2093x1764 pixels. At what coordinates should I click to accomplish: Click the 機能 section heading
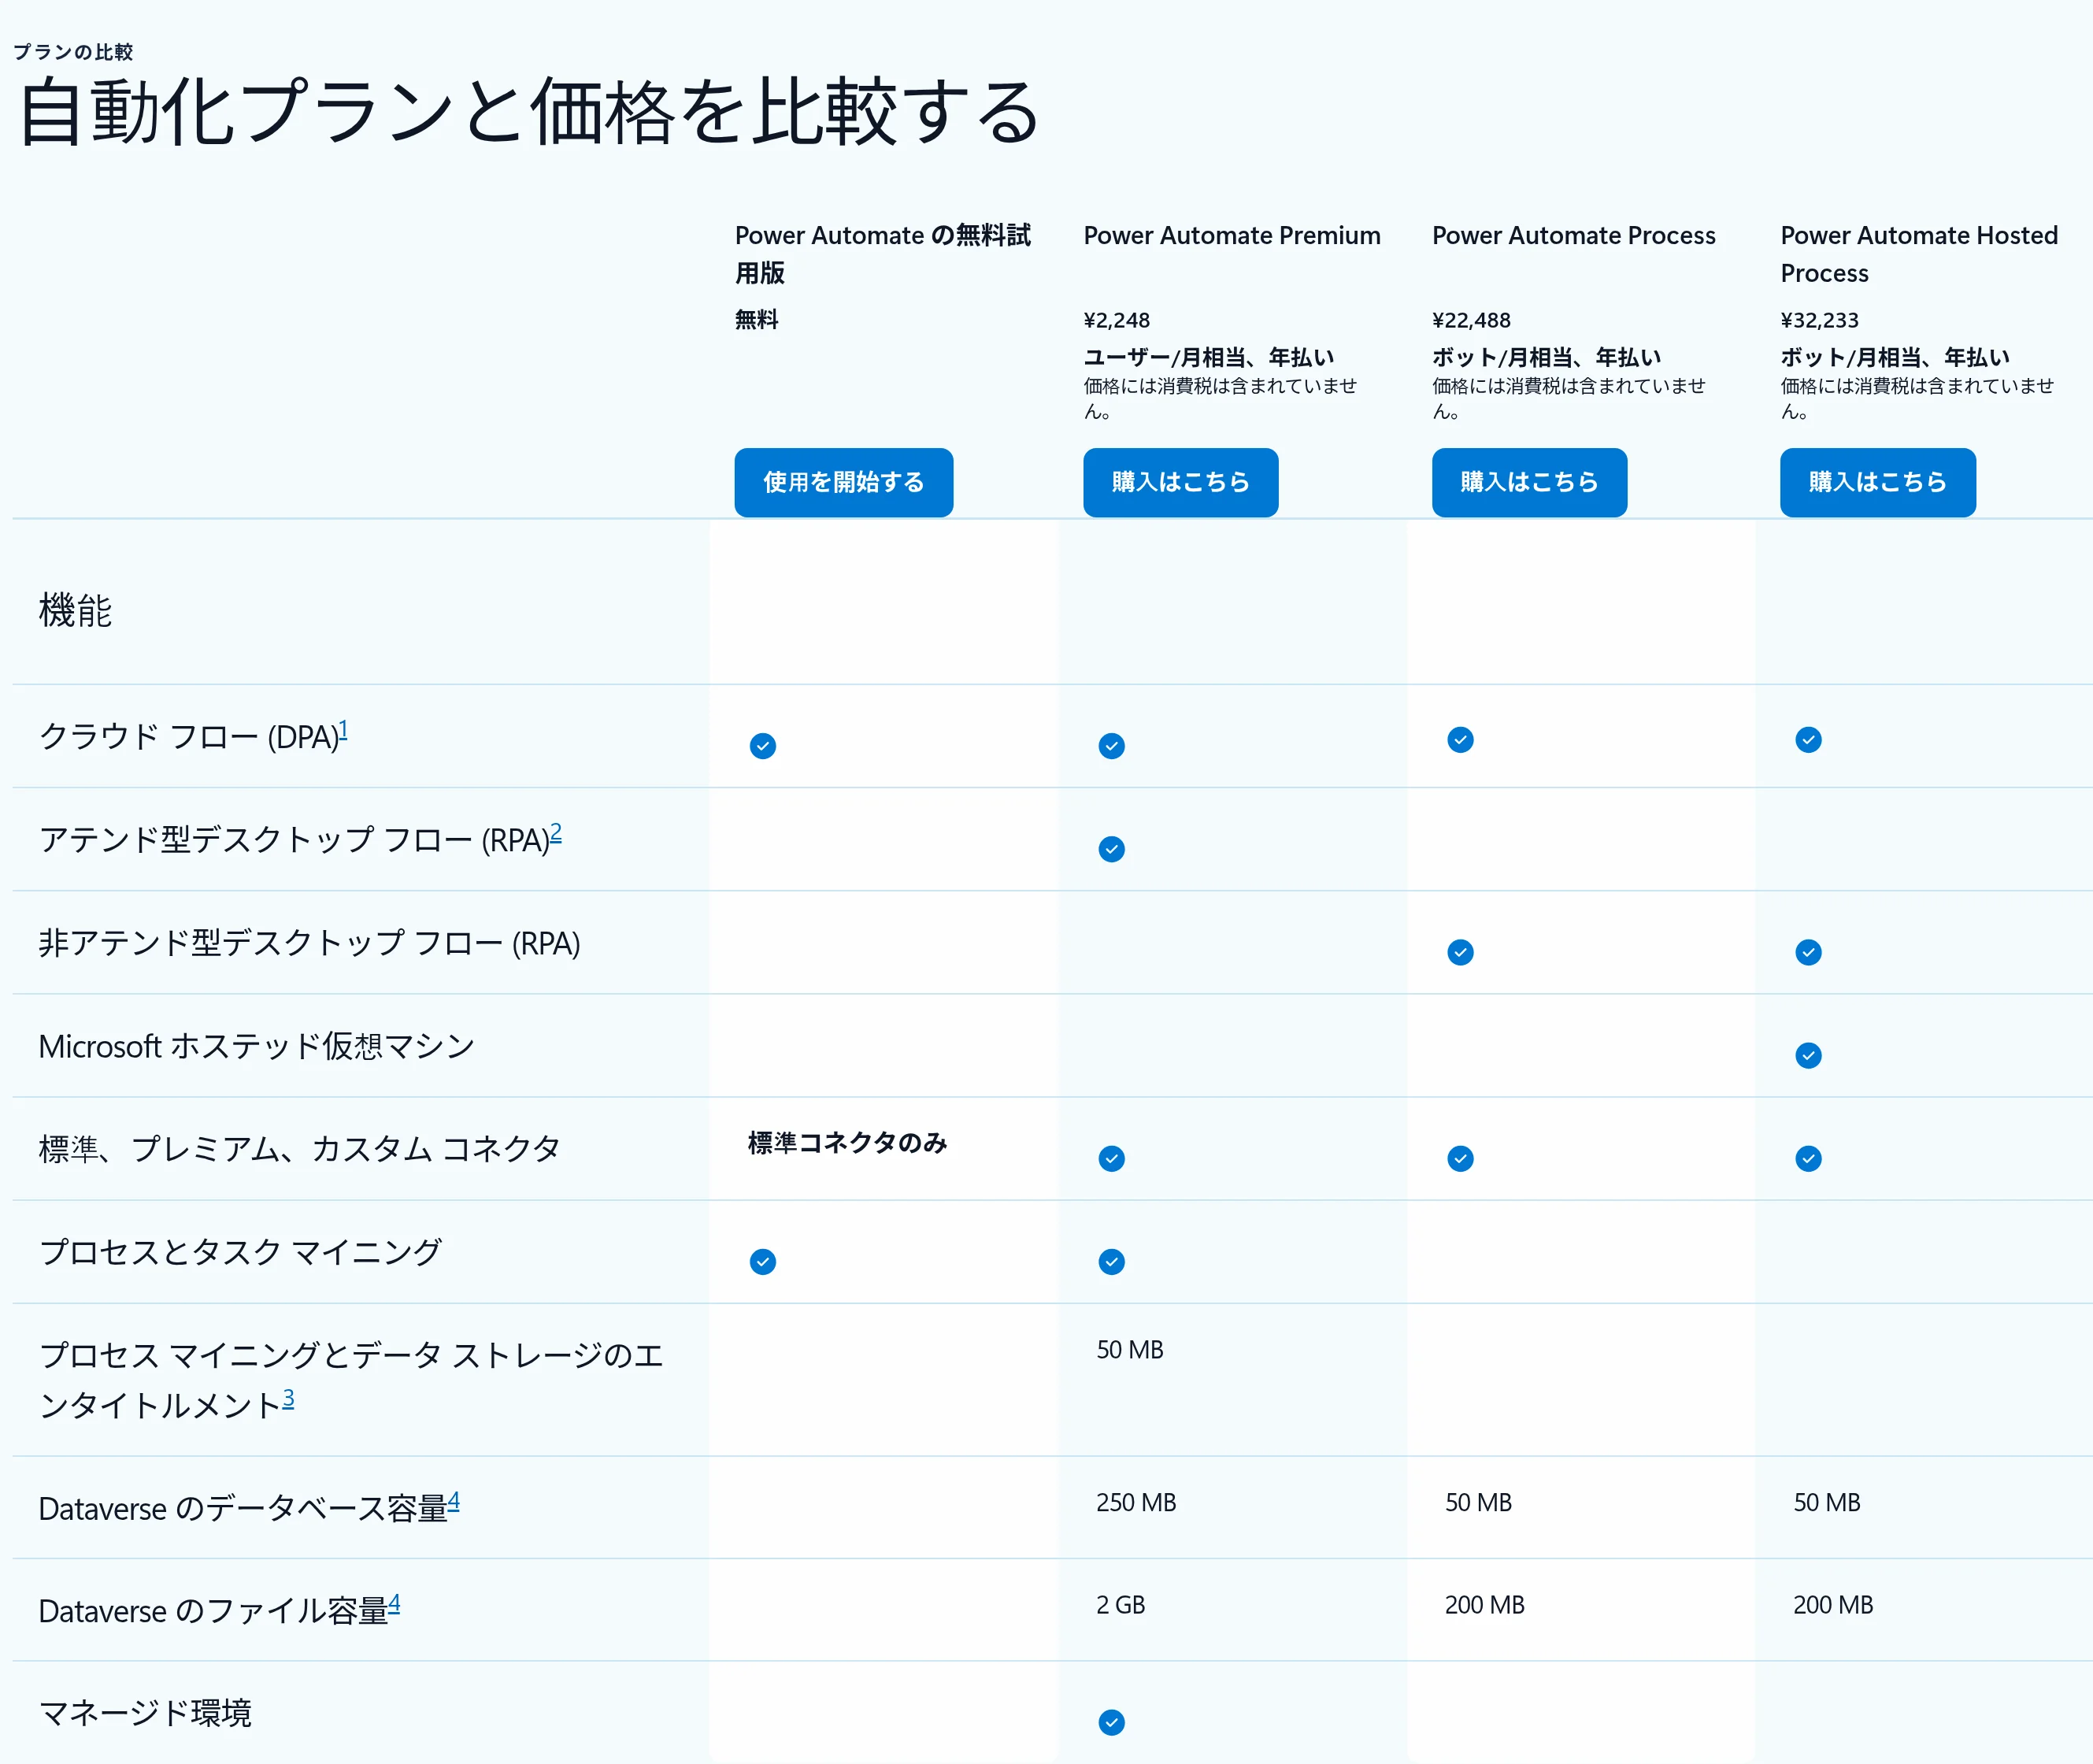(75, 610)
